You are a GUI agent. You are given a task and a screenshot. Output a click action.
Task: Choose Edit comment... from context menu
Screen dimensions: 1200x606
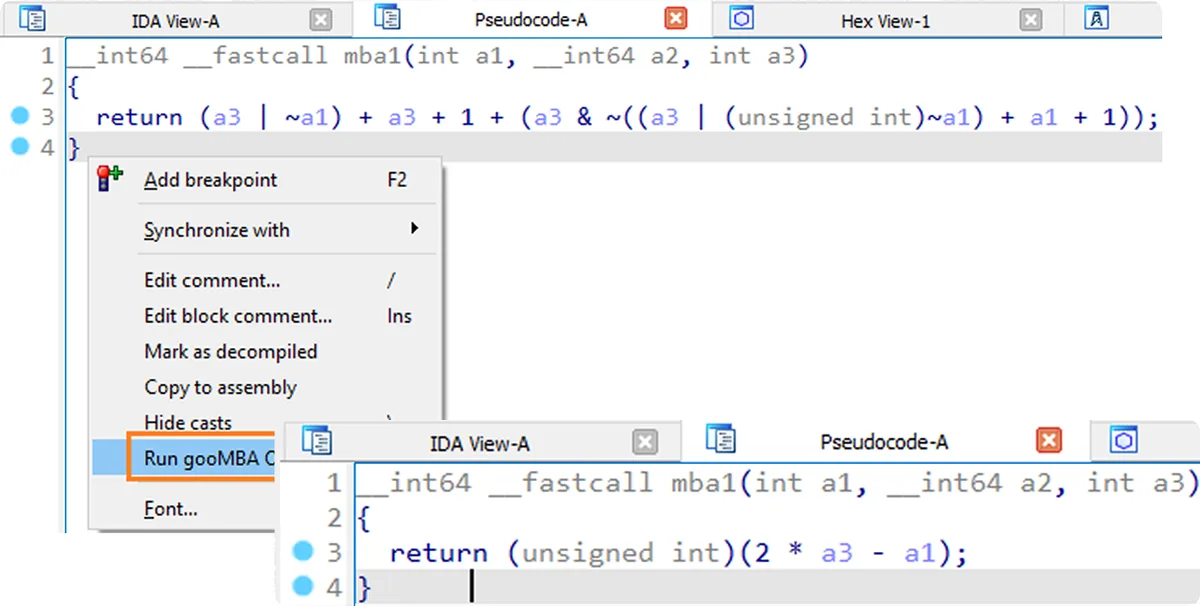265,280
